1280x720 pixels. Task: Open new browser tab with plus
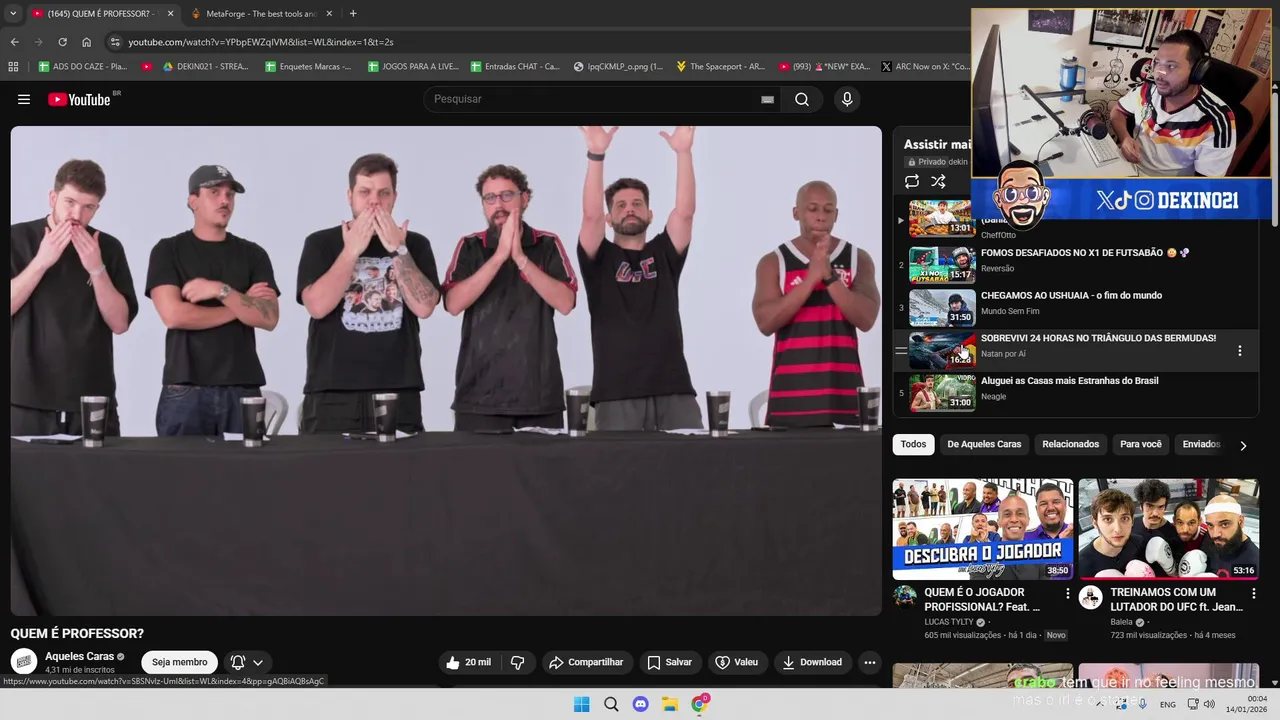click(353, 13)
